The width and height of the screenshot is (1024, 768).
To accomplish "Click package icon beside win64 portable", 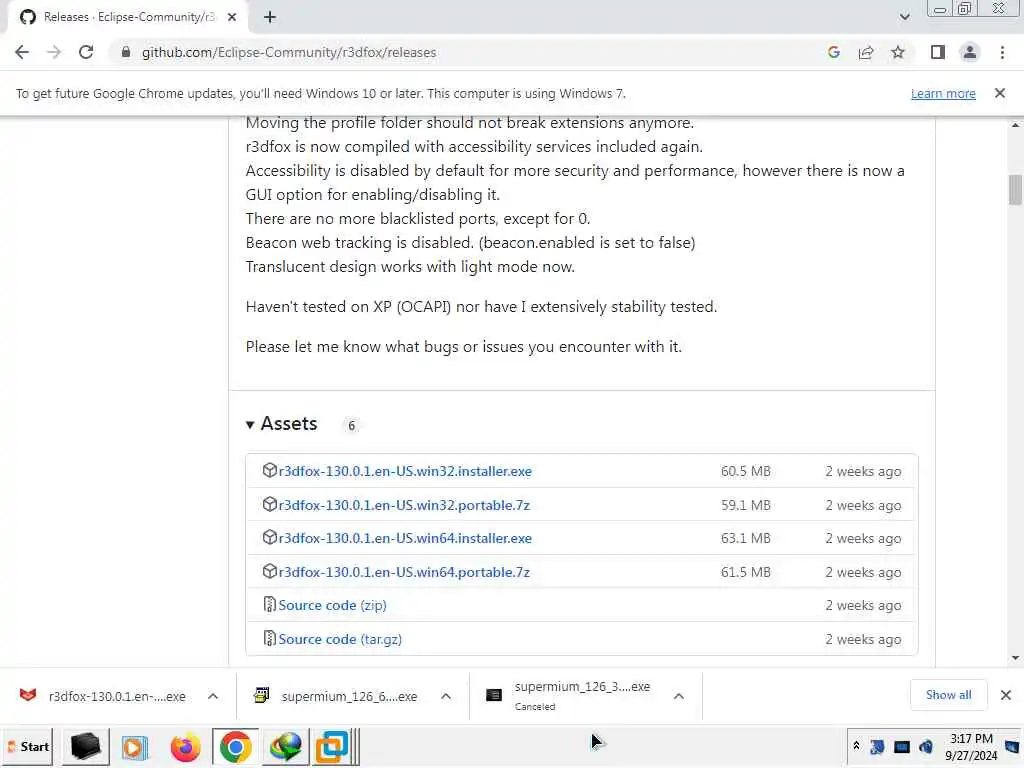I will (x=270, y=571).
